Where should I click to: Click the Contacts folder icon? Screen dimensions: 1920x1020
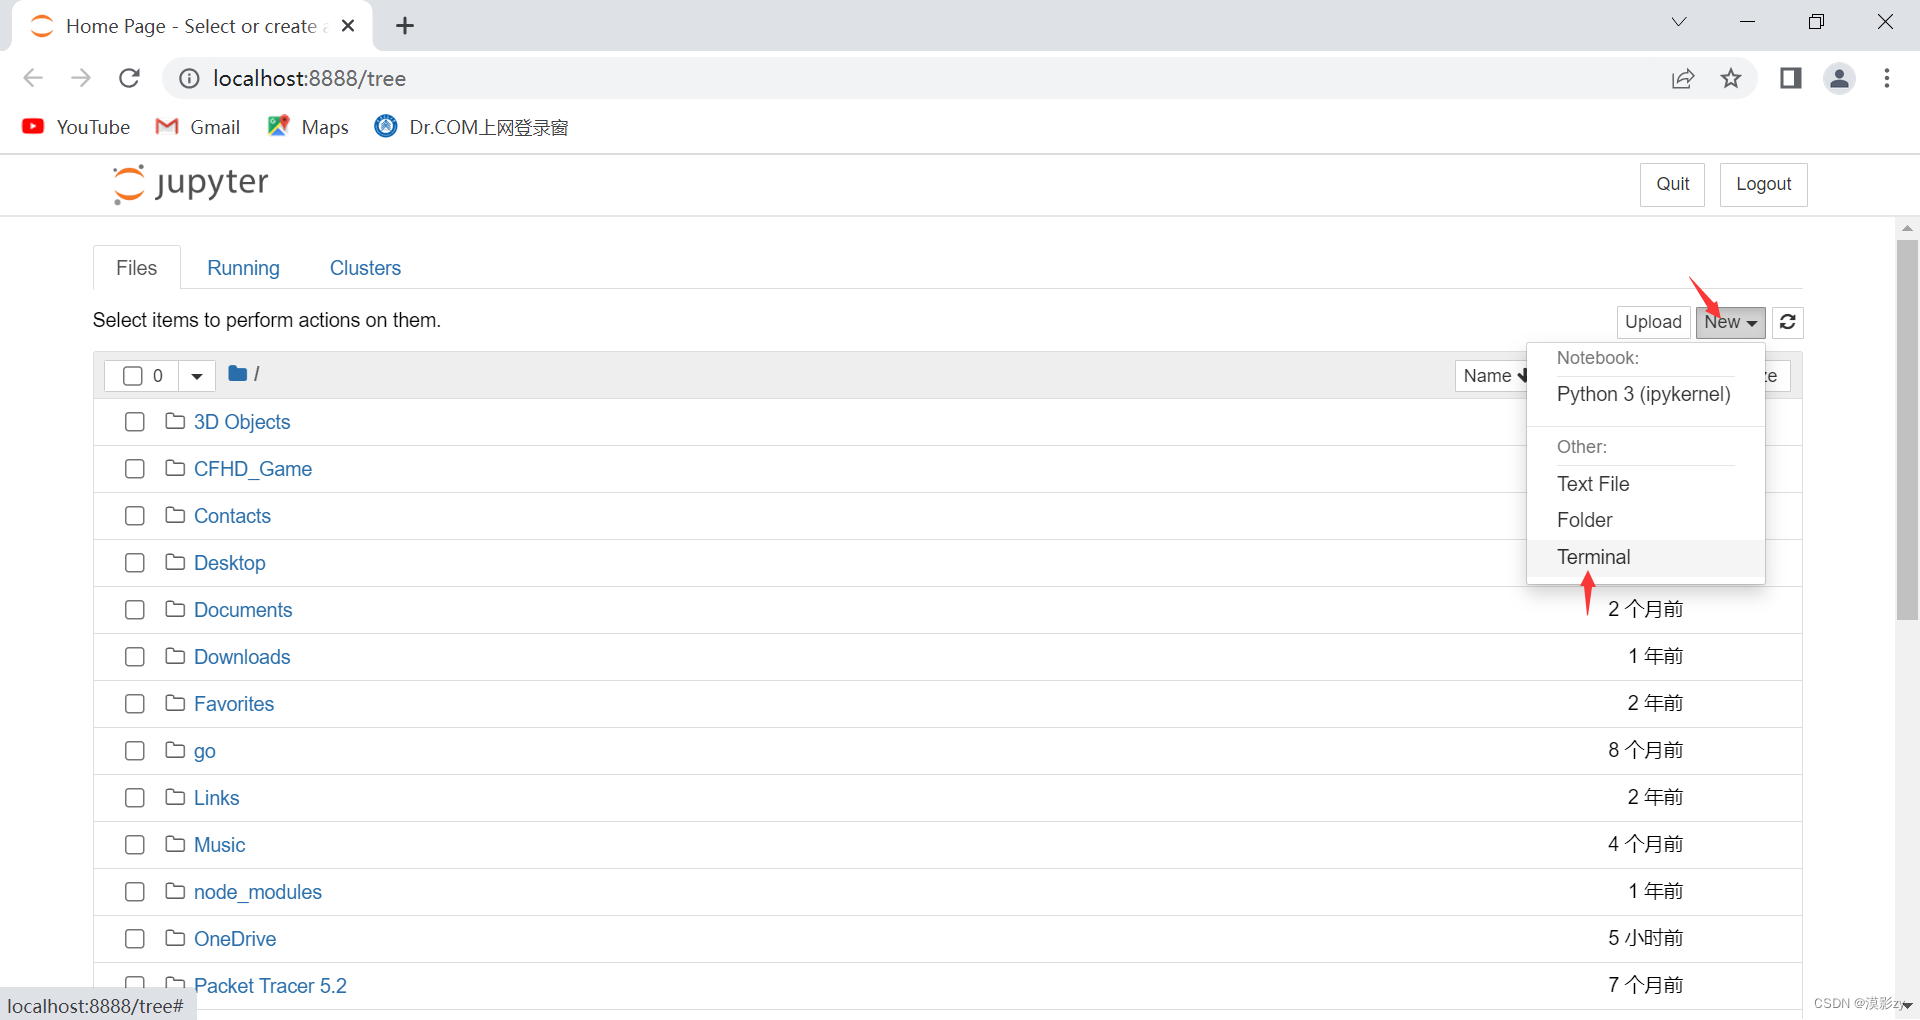(175, 515)
